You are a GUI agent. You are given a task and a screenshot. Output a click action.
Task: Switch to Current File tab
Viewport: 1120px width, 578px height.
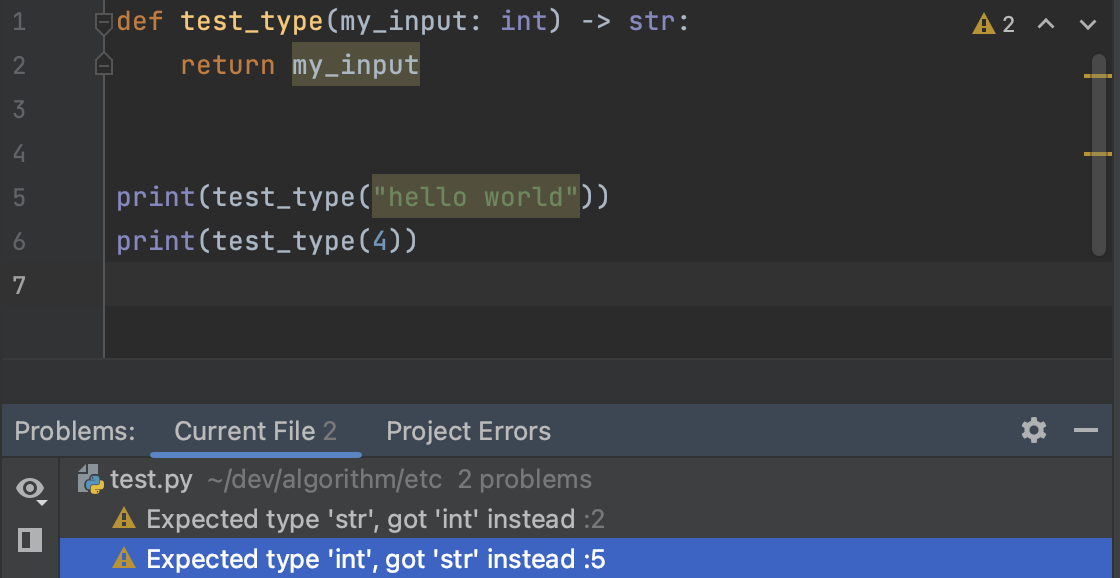click(x=255, y=432)
